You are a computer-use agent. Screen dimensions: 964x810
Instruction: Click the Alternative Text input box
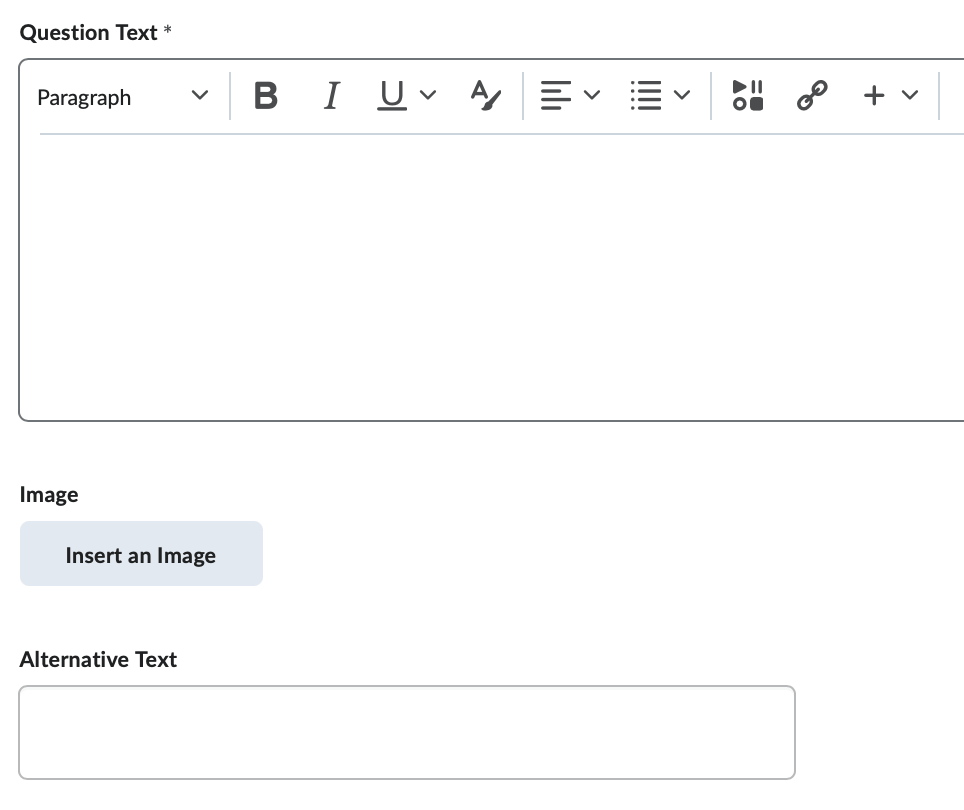[x=406, y=731]
